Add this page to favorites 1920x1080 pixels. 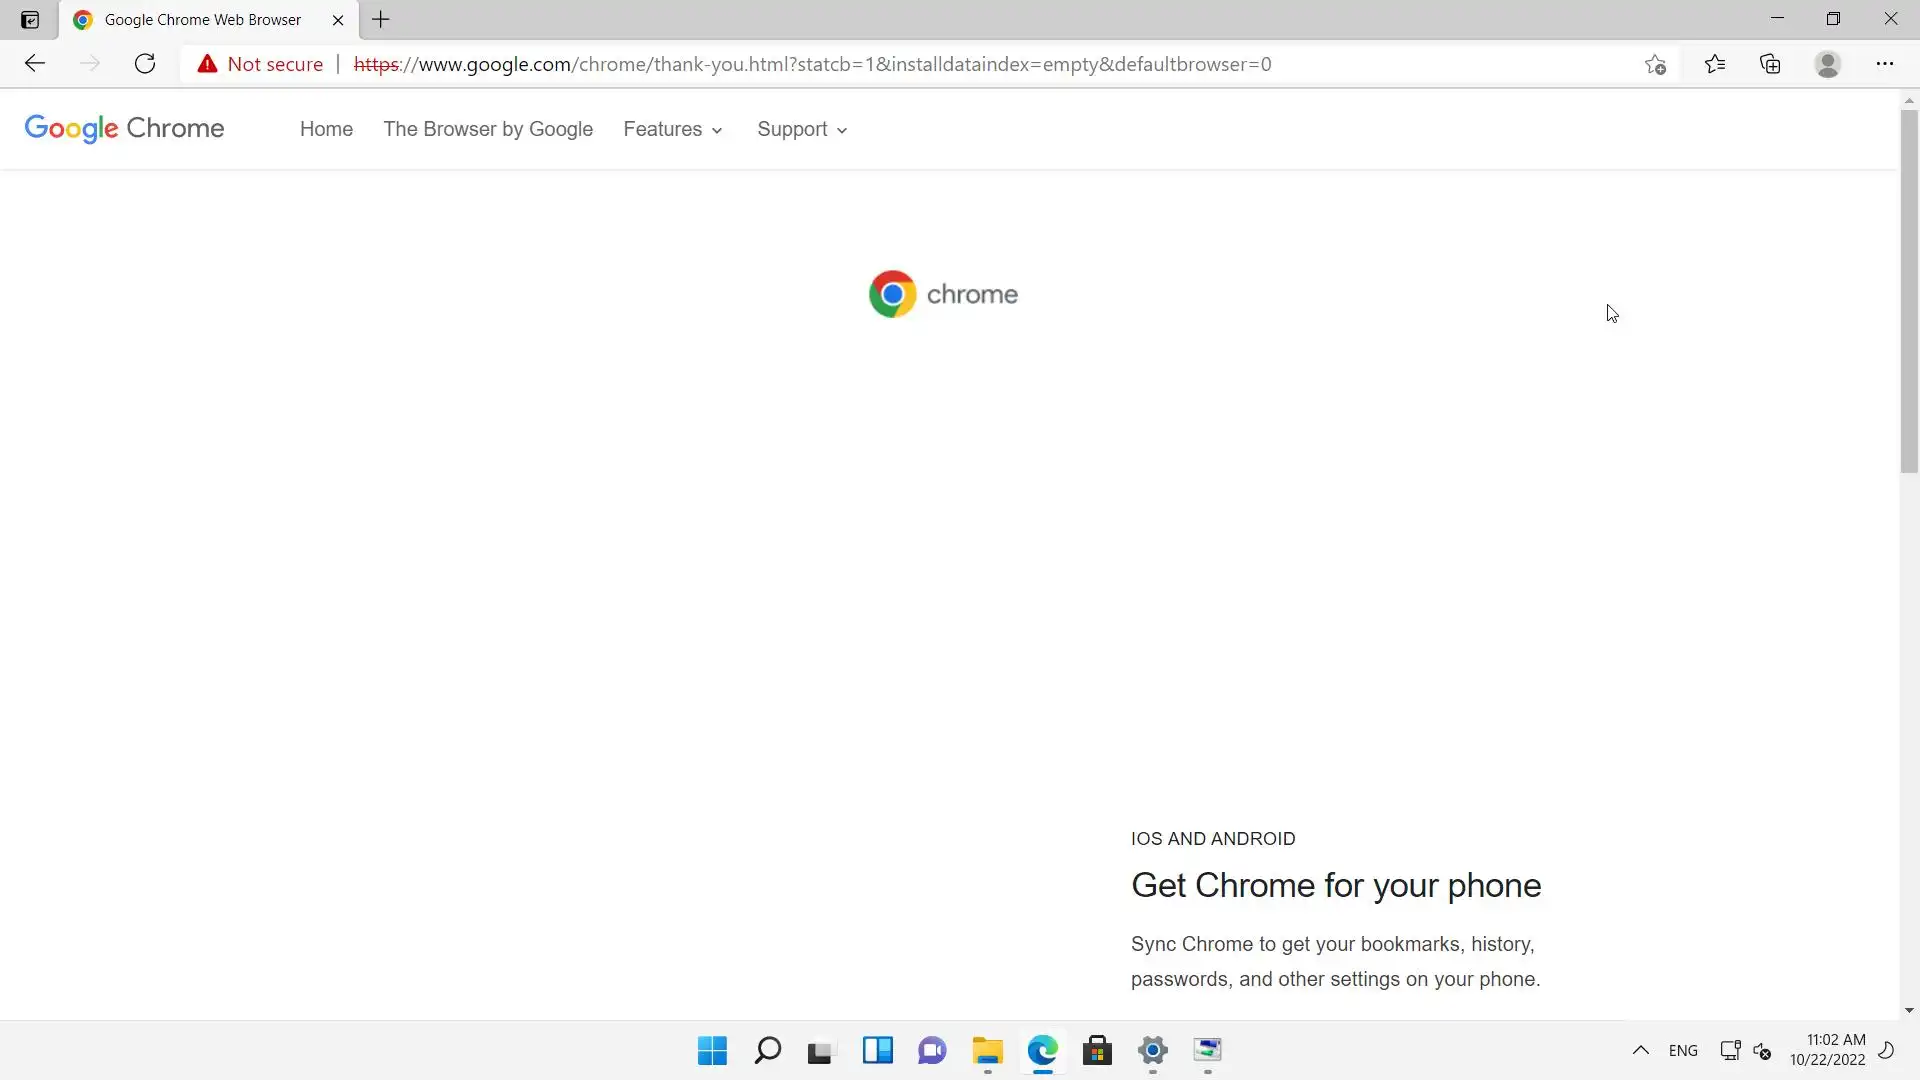(x=1655, y=64)
